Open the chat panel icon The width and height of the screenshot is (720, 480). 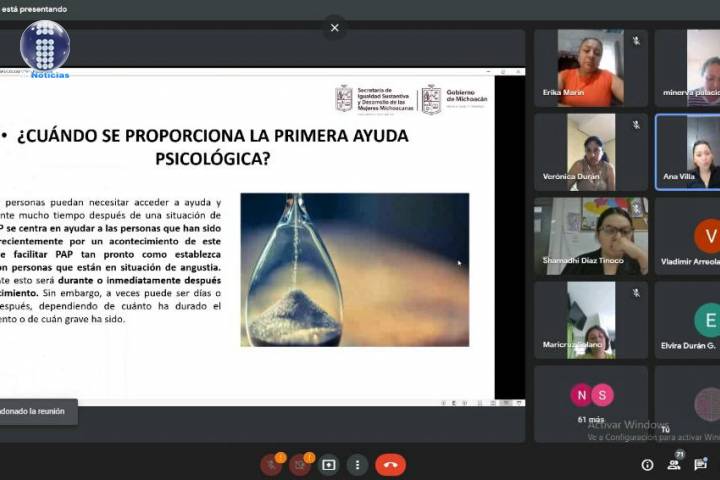702,465
